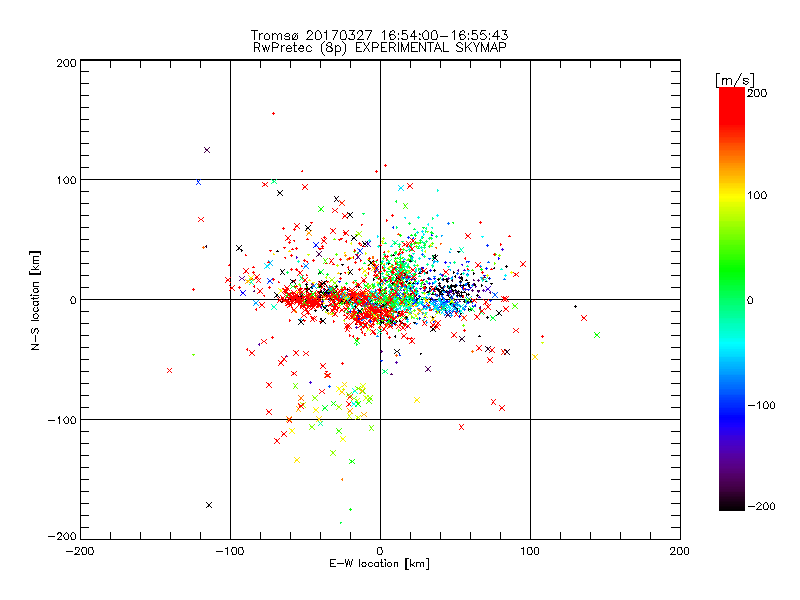
Task: Click the isolated black cross marker at bottom-left of the plot
Action: (209, 505)
